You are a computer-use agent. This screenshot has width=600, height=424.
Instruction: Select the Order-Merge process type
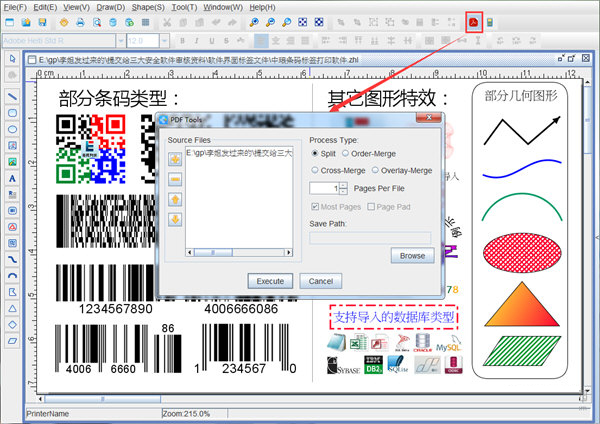[x=347, y=154]
